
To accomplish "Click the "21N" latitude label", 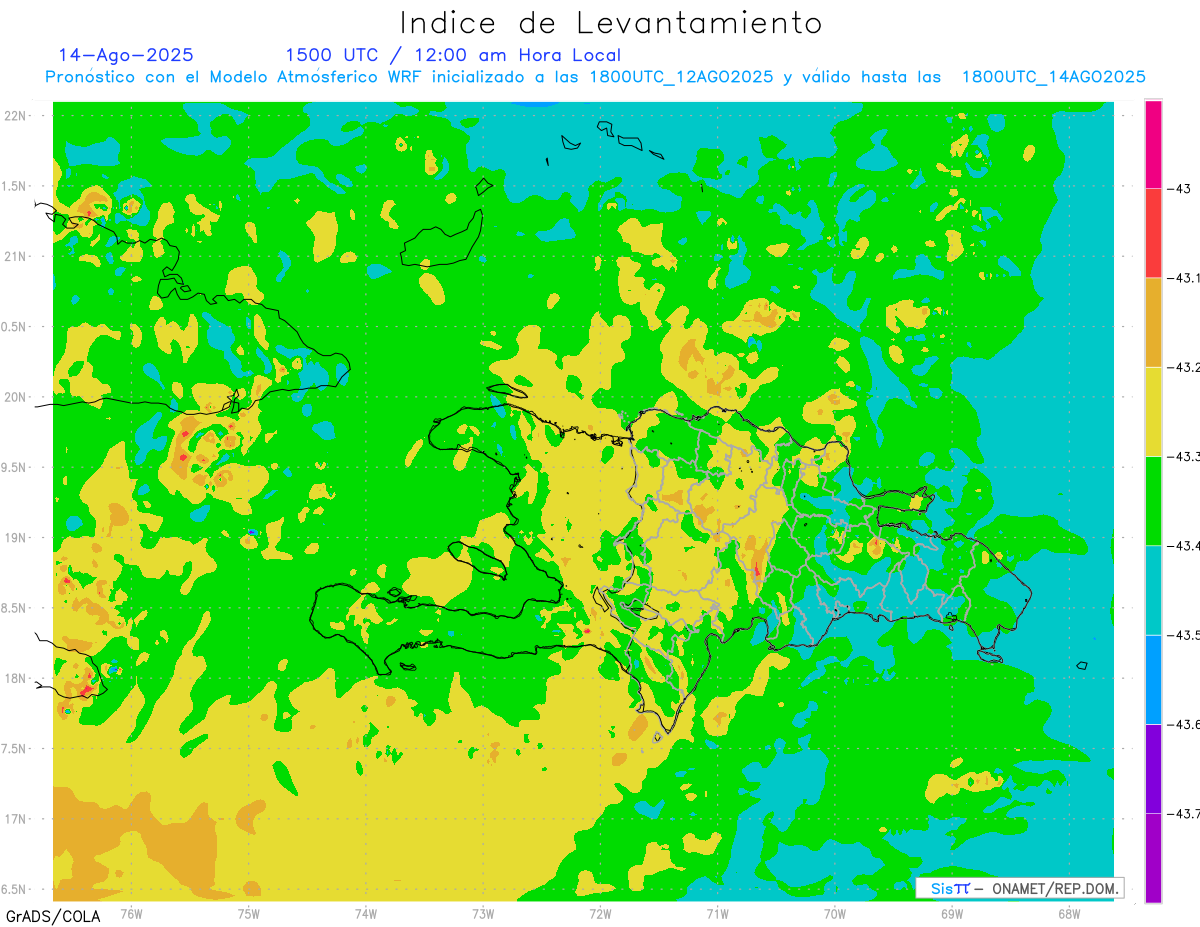I will pyautogui.click(x=17, y=256).
